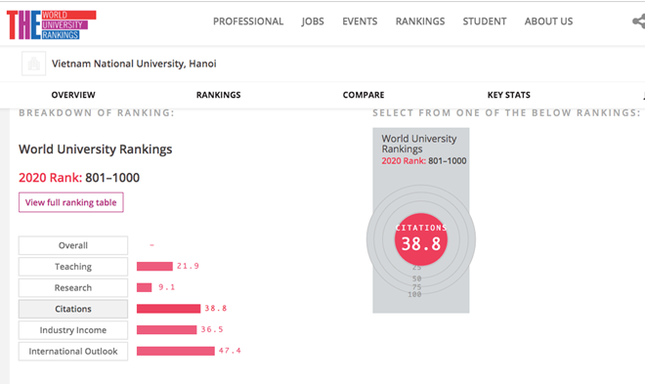
Task: Click the World University Rankings breakdown heading
Action: click(x=95, y=149)
